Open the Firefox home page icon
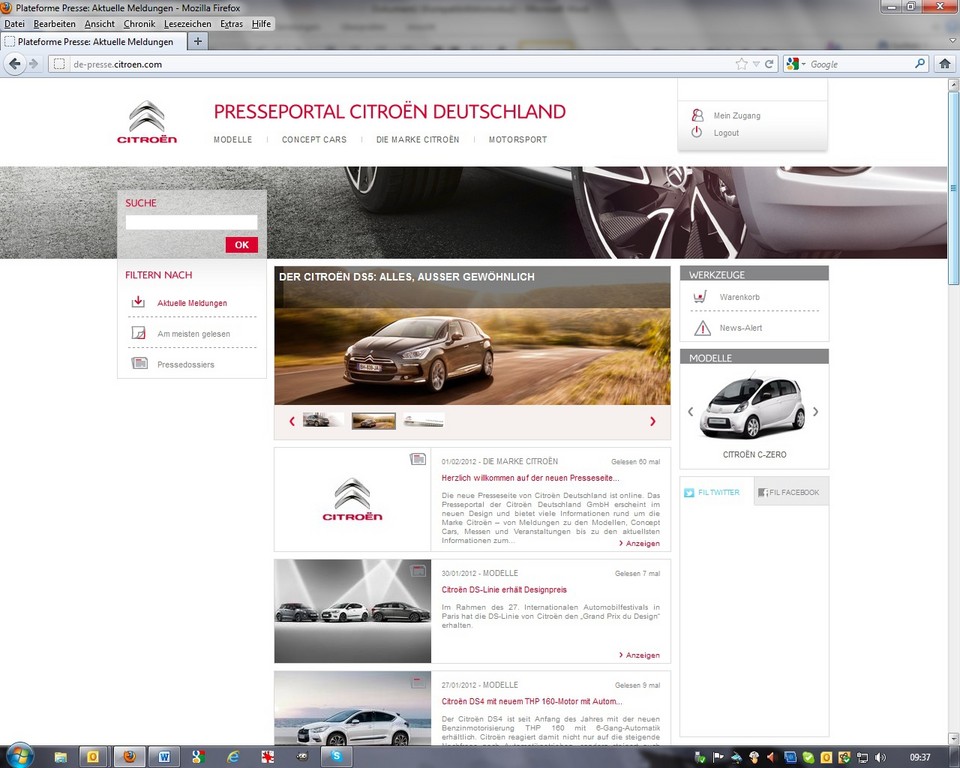Viewport: 960px width, 768px height. [x=945, y=64]
